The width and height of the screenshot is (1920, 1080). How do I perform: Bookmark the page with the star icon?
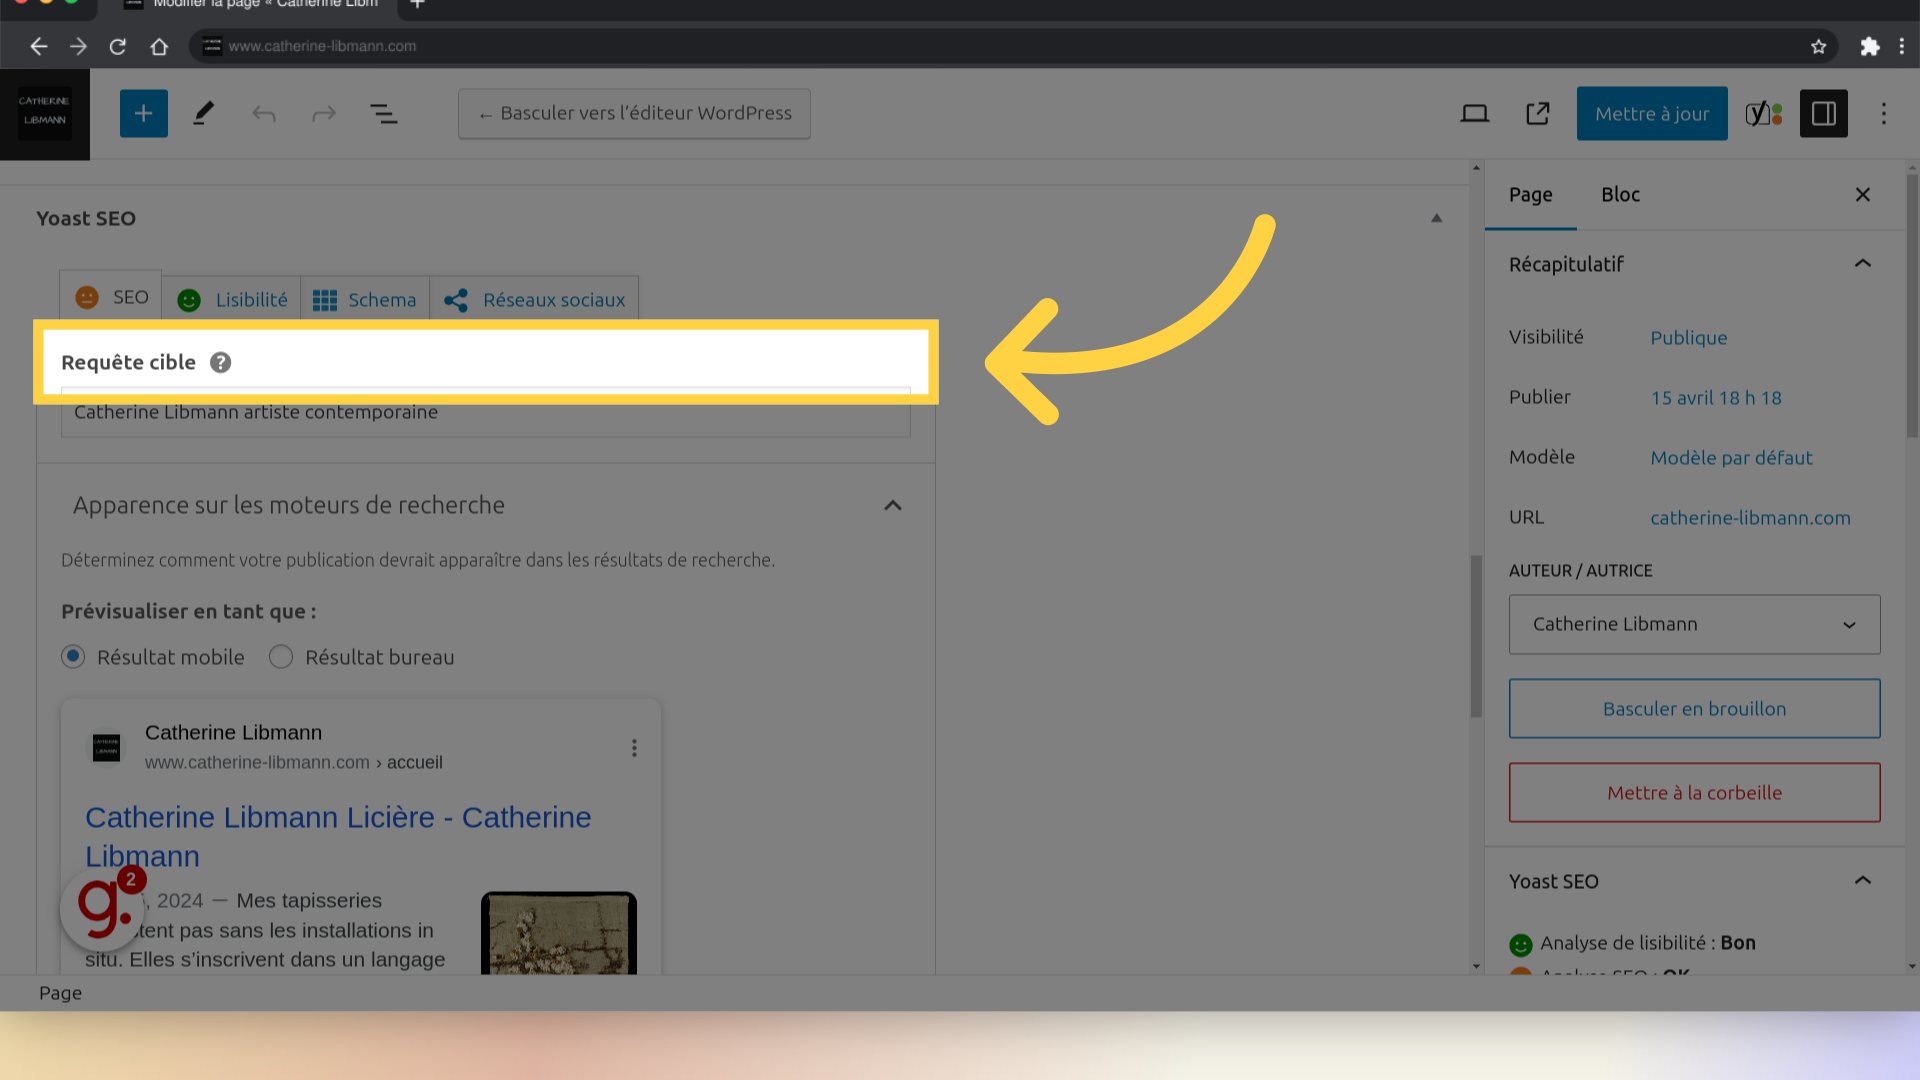point(1819,46)
